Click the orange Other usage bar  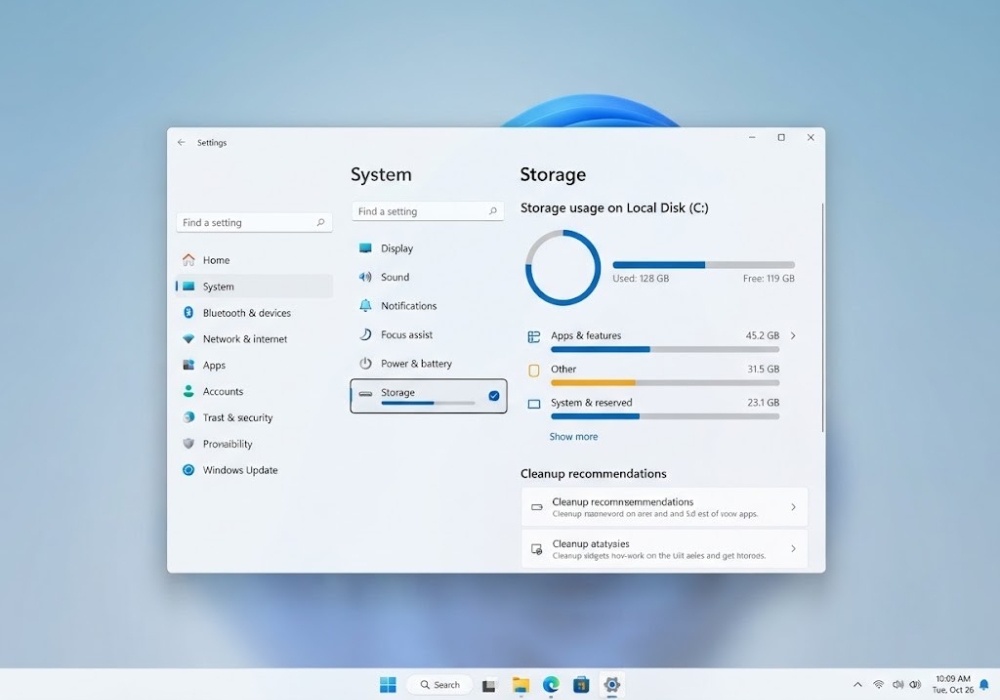[665, 383]
